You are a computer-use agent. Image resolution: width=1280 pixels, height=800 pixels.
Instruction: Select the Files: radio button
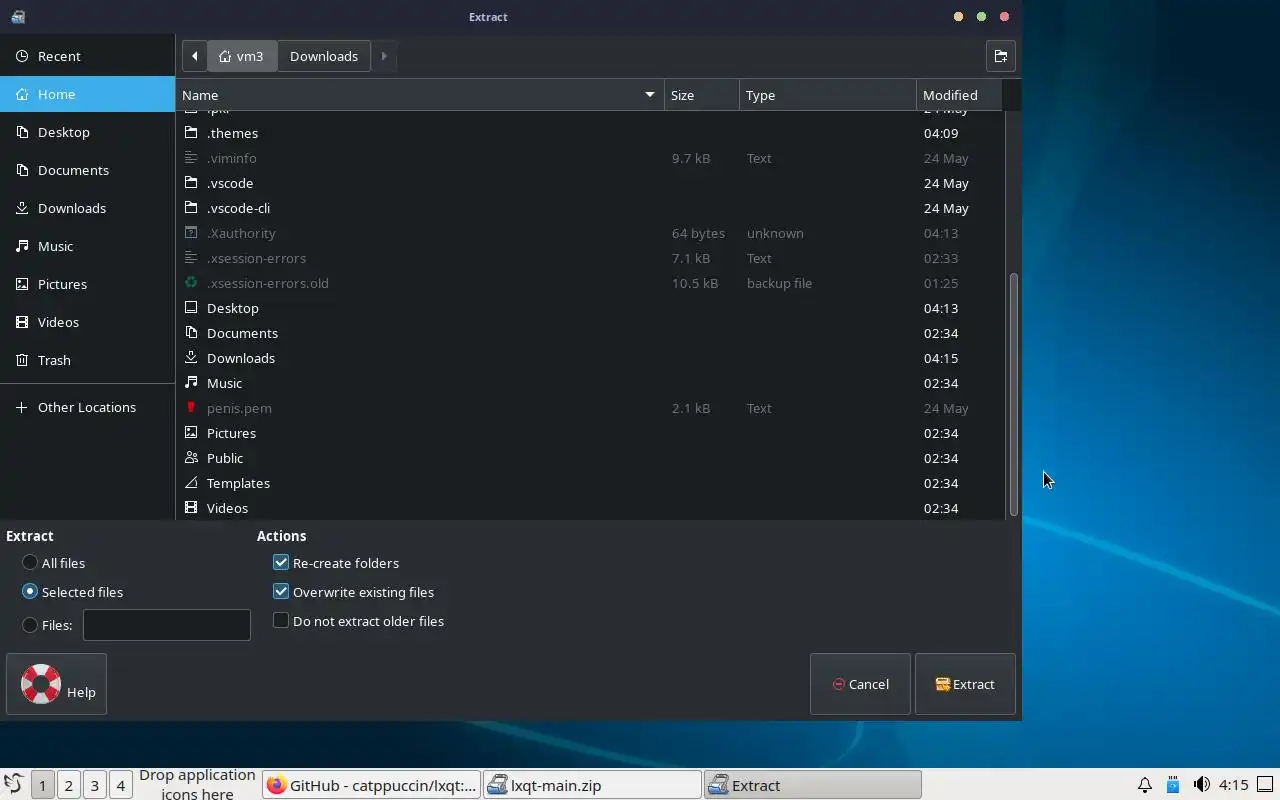point(30,625)
